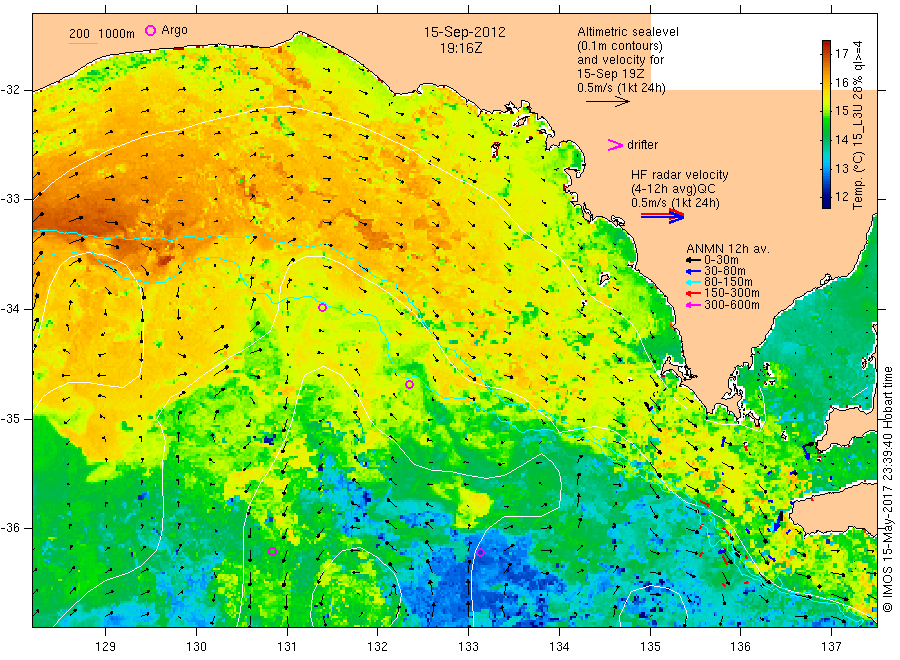
Task: Click the latitude axis label '-33'
Action: pos(10,199)
